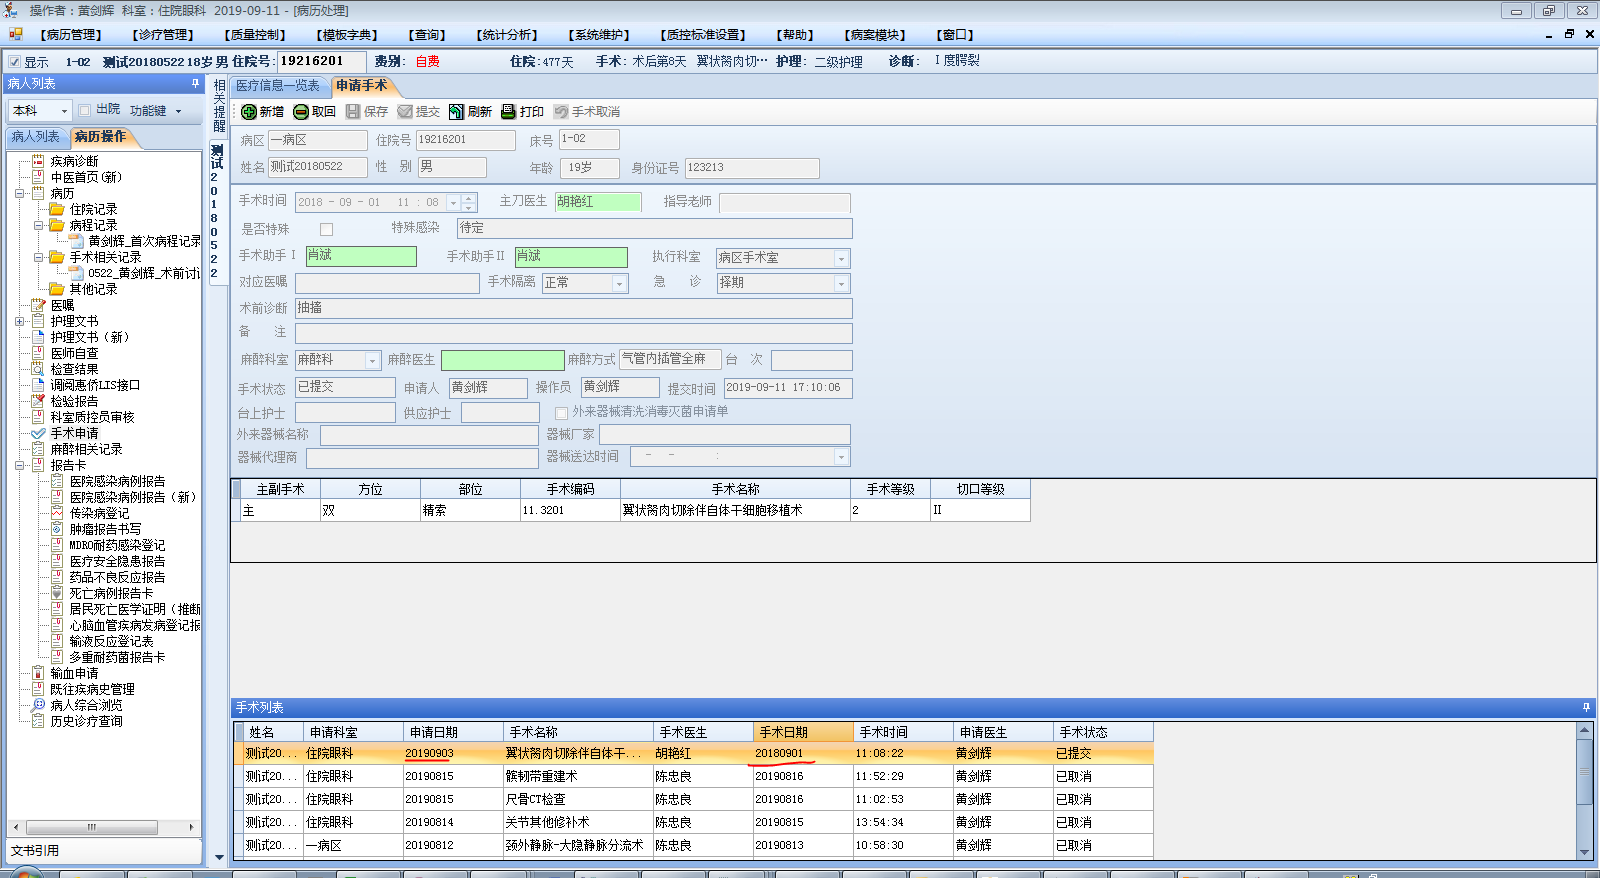Pin the 手术列表 panel with pushpin icon
The image size is (1600, 878).
pyautogui.click(x=1586, y=707)
